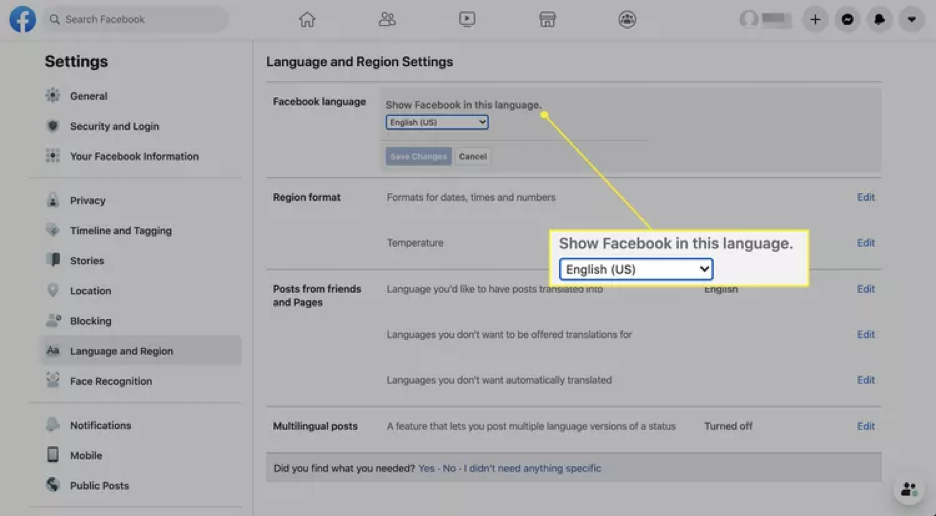Open the Notifications bell icon
Image resolution: width=936 pixels, height=516 pixels.
click(x=879, y=19)
